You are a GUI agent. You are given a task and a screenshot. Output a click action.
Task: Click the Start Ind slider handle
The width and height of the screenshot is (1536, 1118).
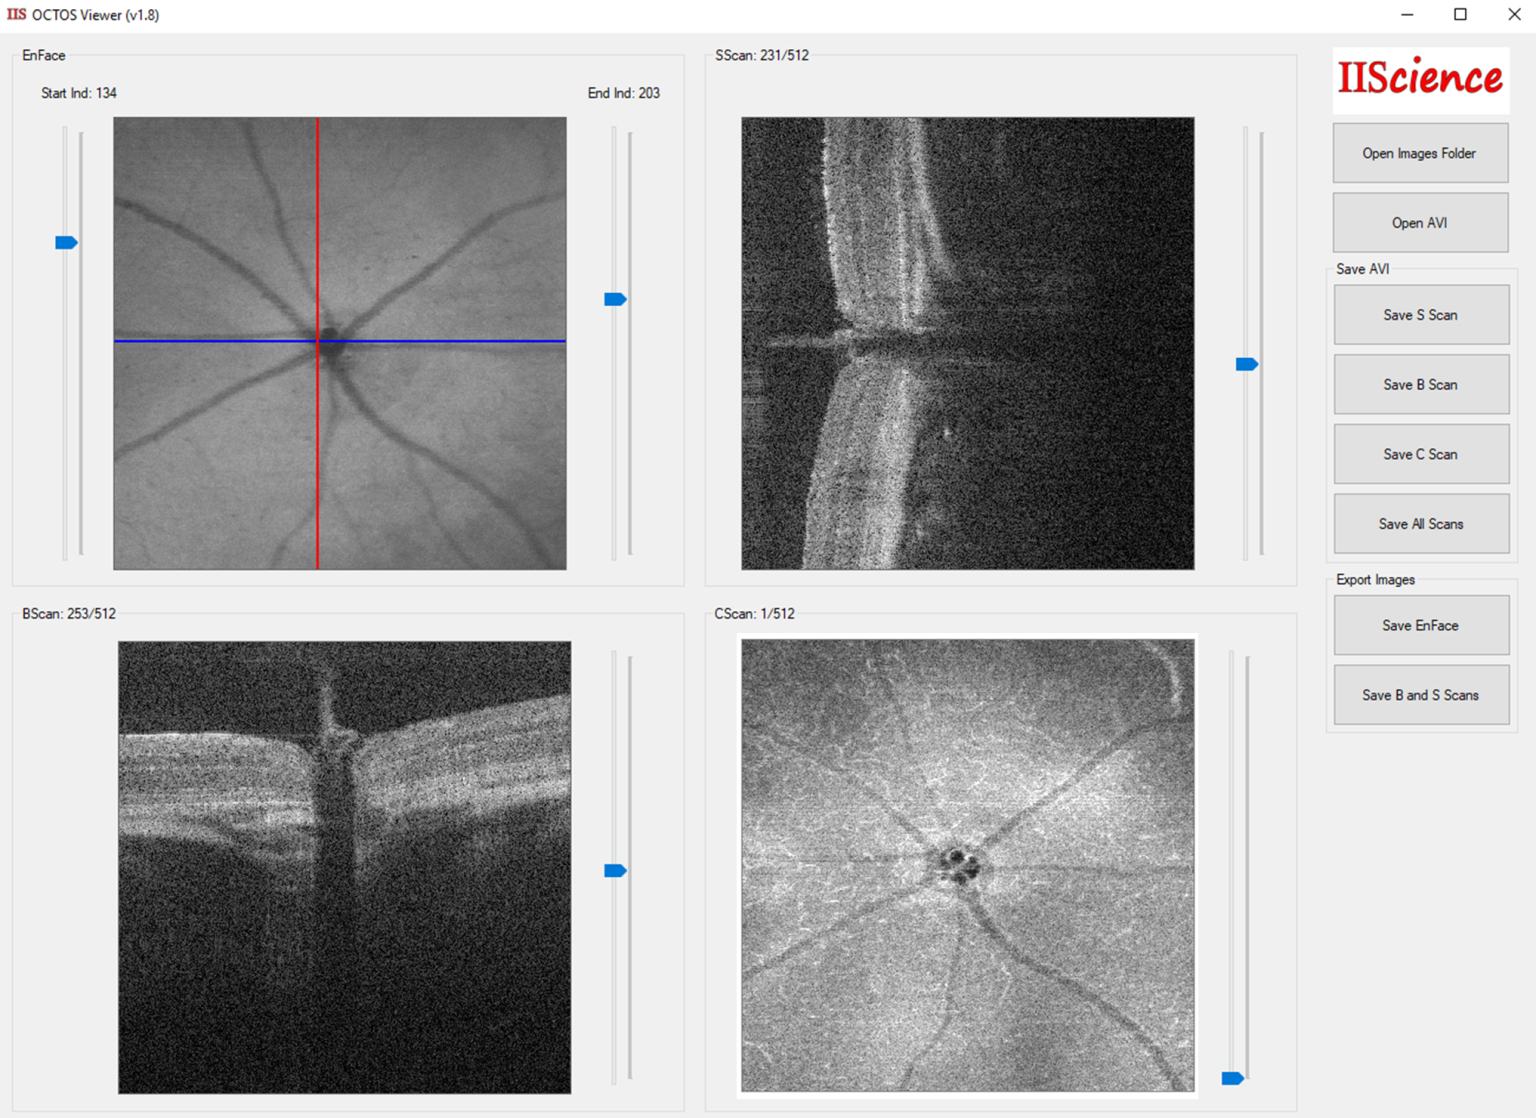tap(66, 243)
